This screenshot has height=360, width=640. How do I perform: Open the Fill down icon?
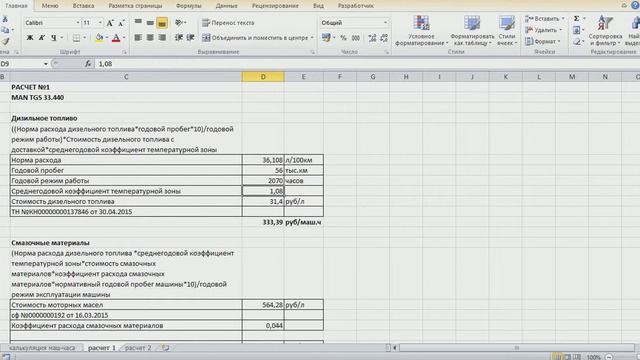(x=576, y=30)
